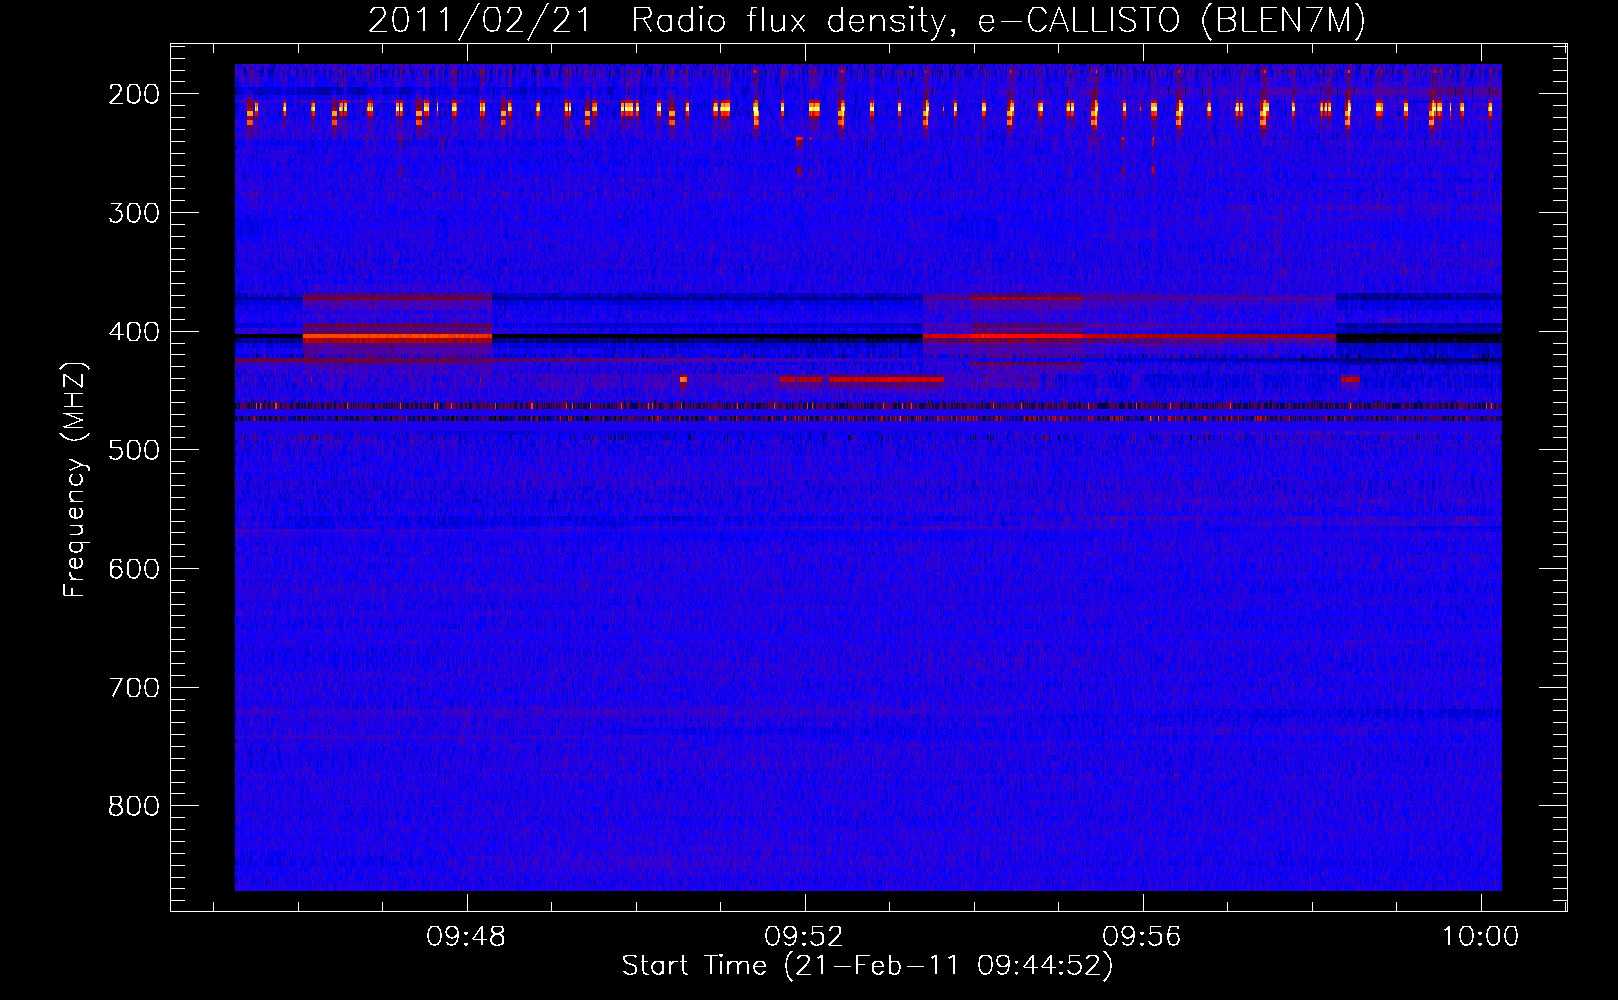
Task: Click the 'Start Time (21-Feb-11 09:44:52)' label
Action: (867, 966)
